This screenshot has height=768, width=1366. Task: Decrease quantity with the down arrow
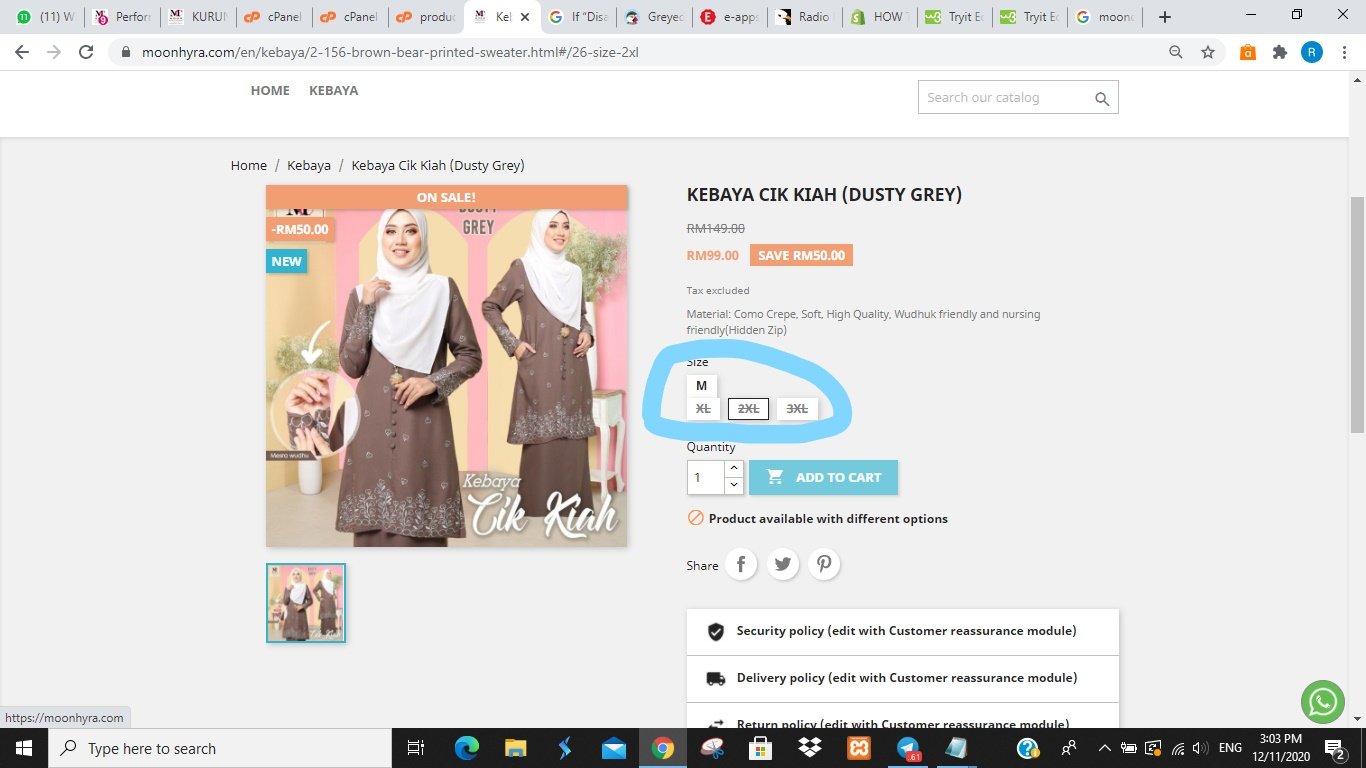[x=733, y=485]
